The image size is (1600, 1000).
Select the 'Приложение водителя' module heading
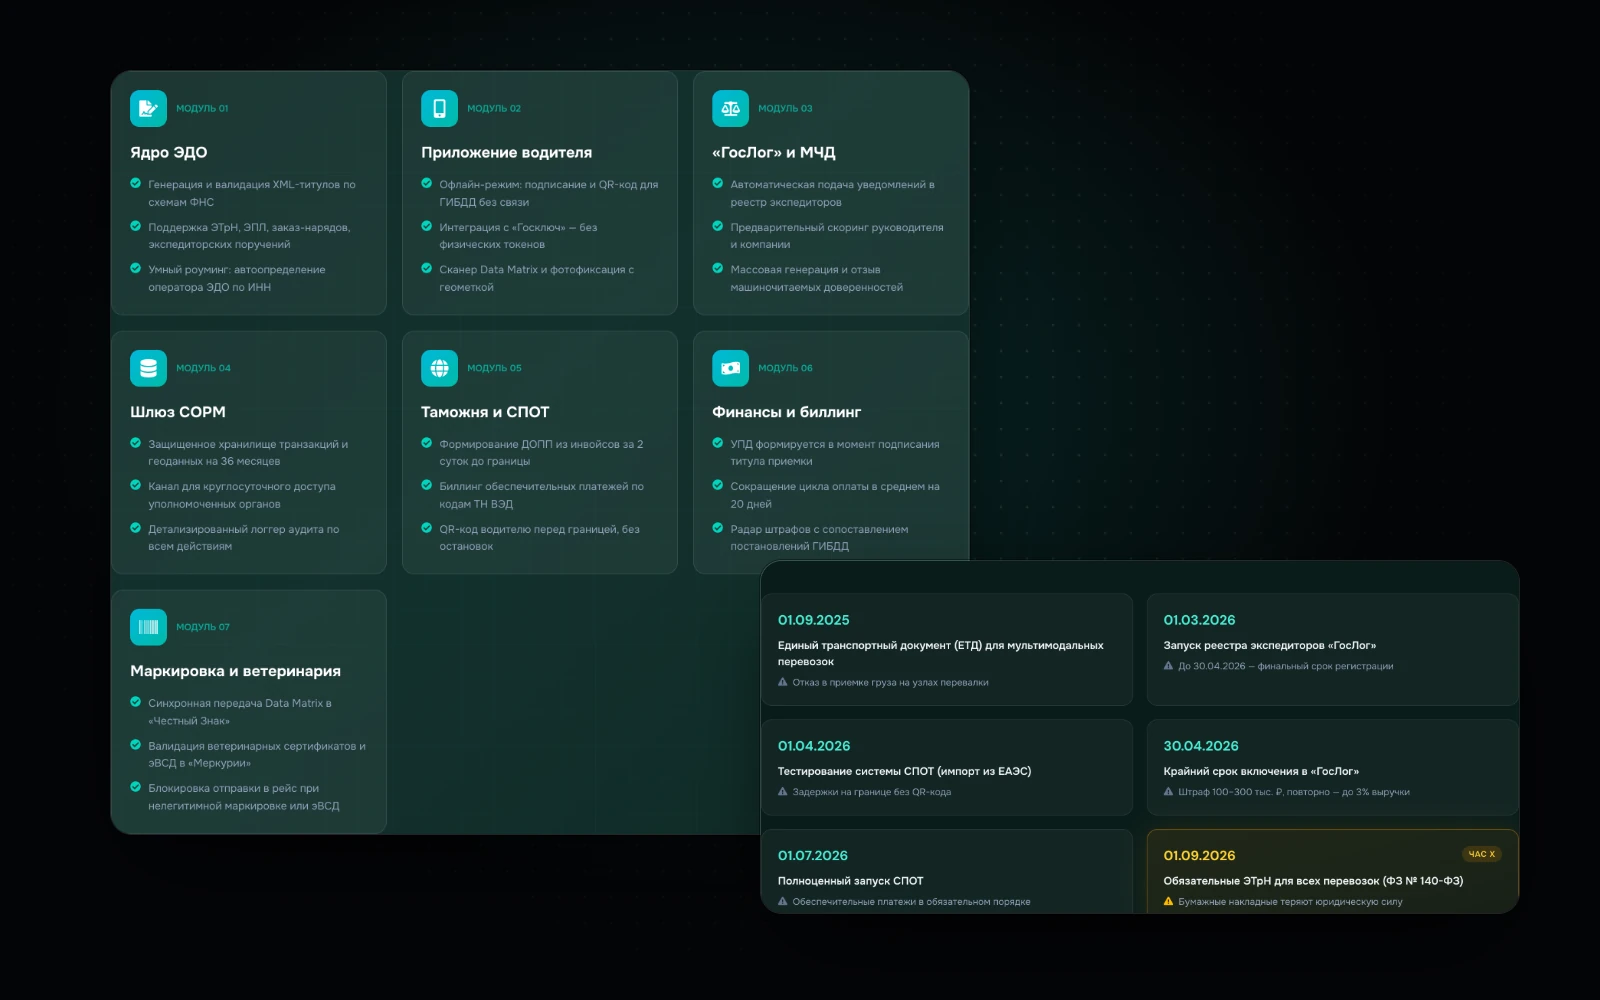coord(506,152)
